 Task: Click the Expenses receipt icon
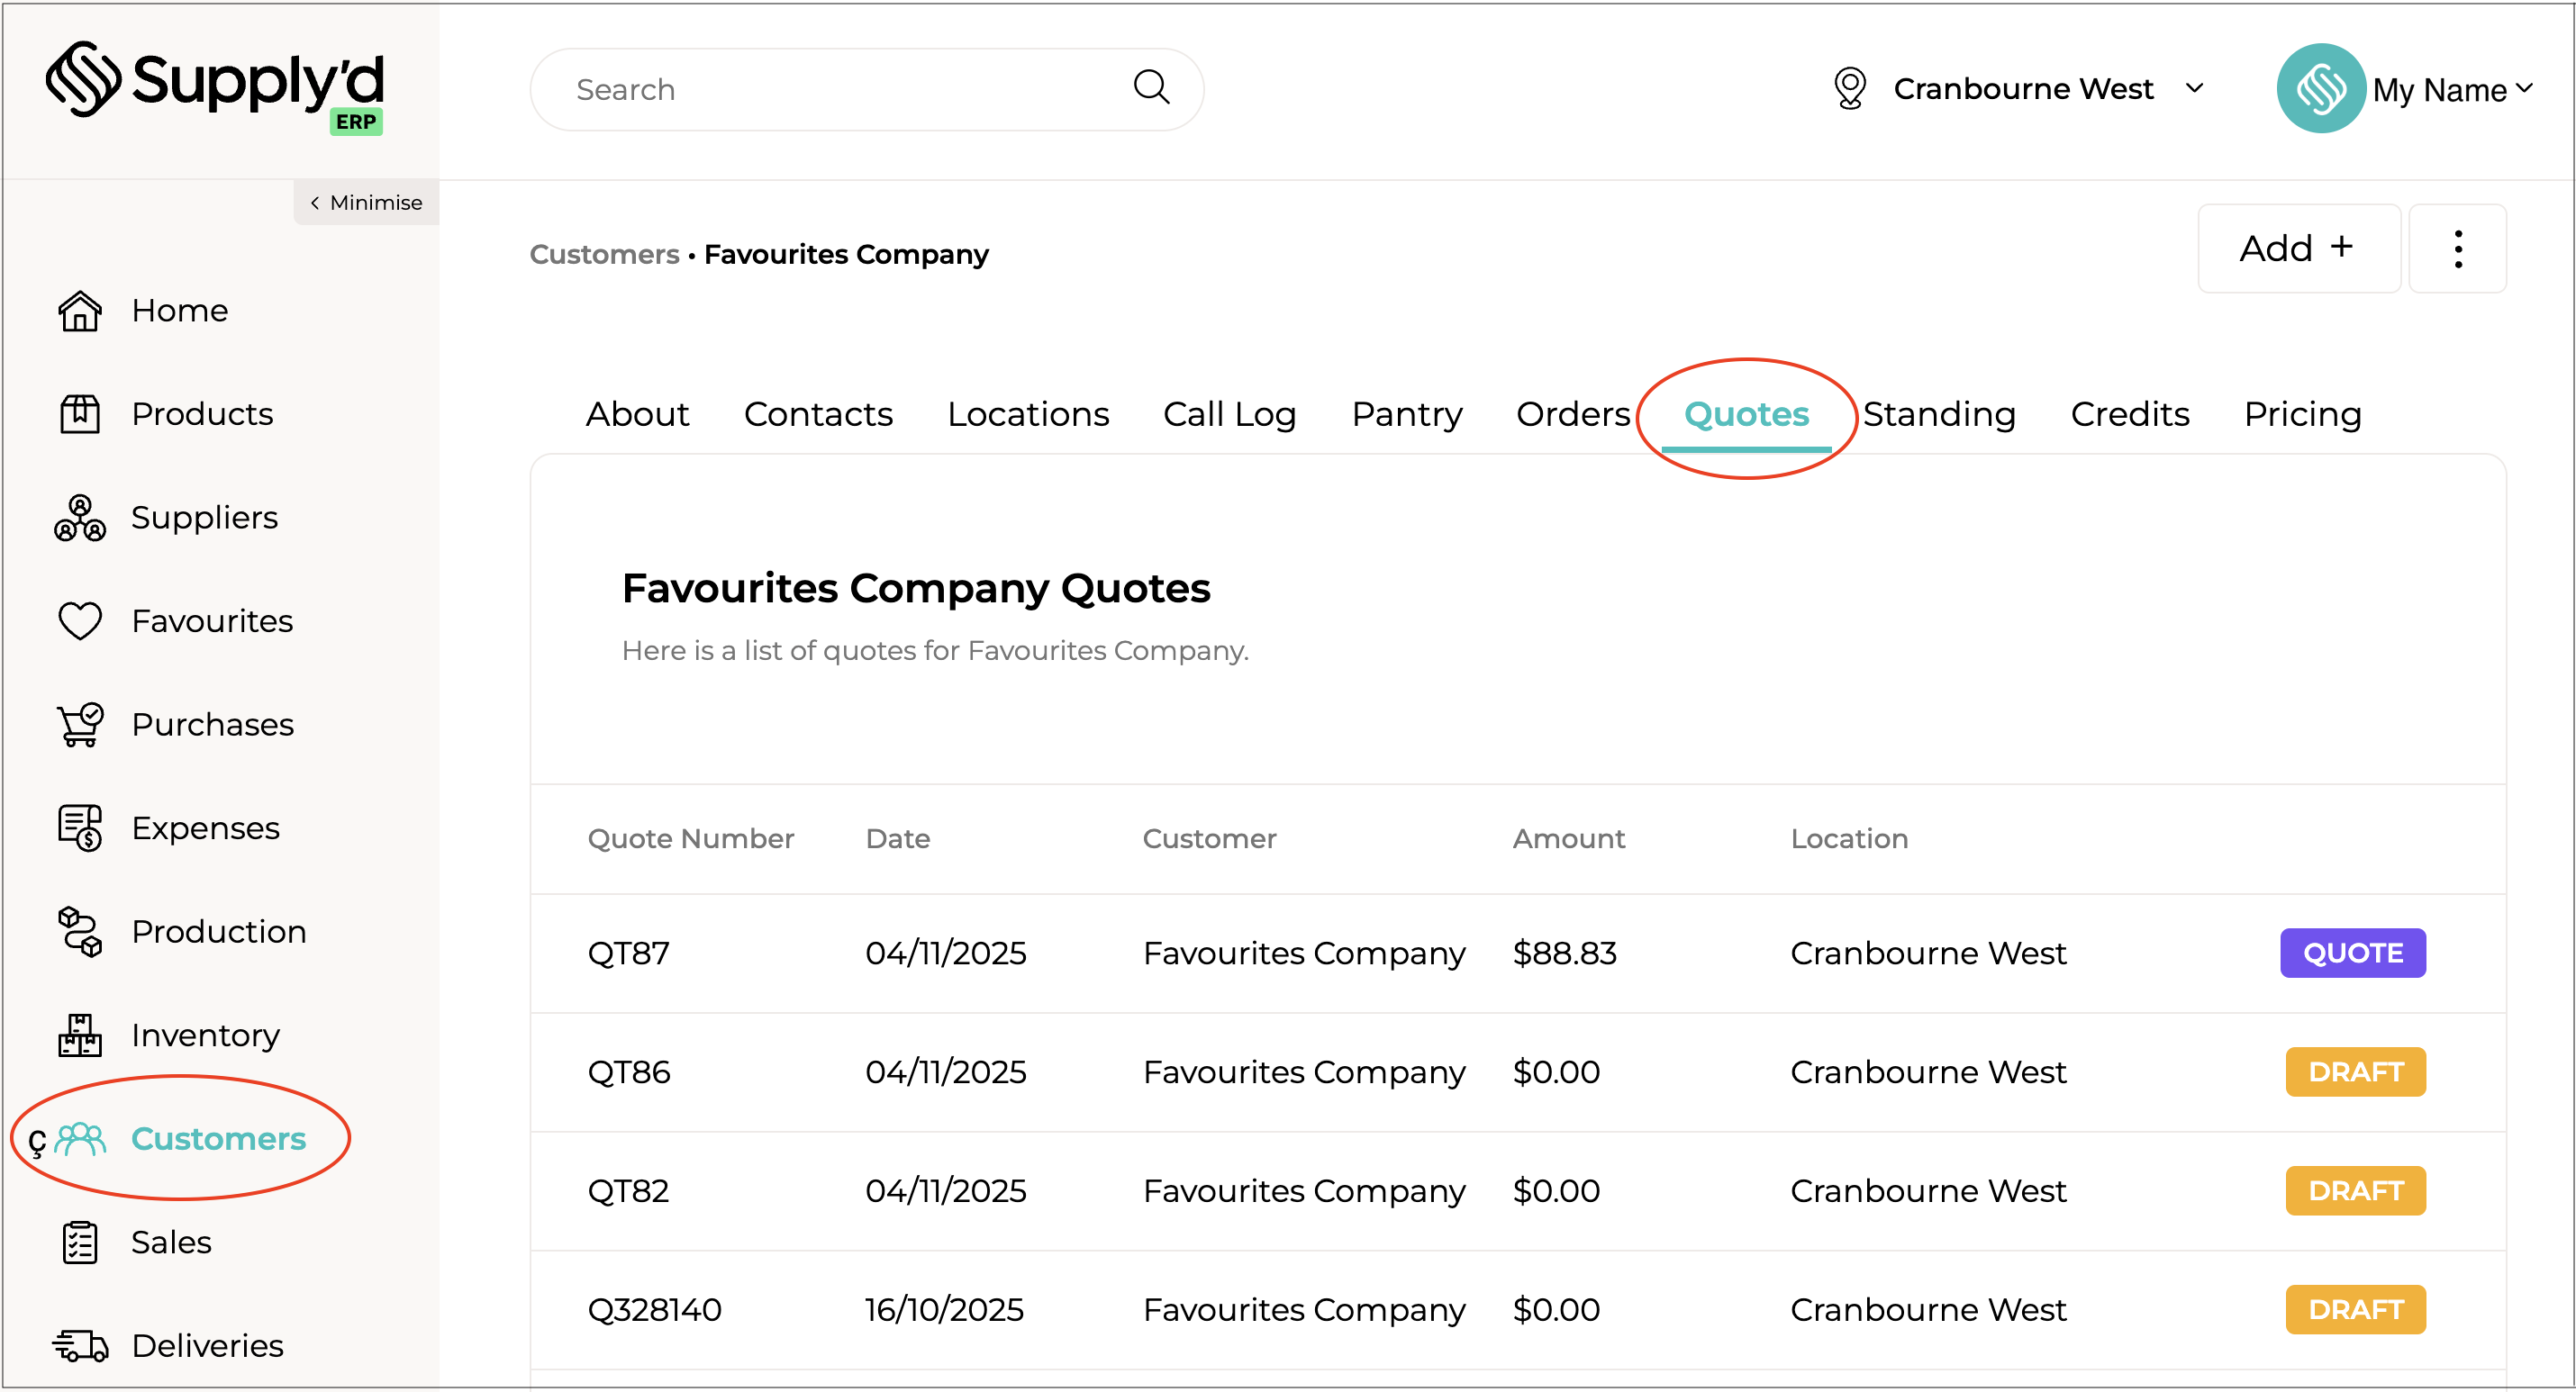coord(79,828)
